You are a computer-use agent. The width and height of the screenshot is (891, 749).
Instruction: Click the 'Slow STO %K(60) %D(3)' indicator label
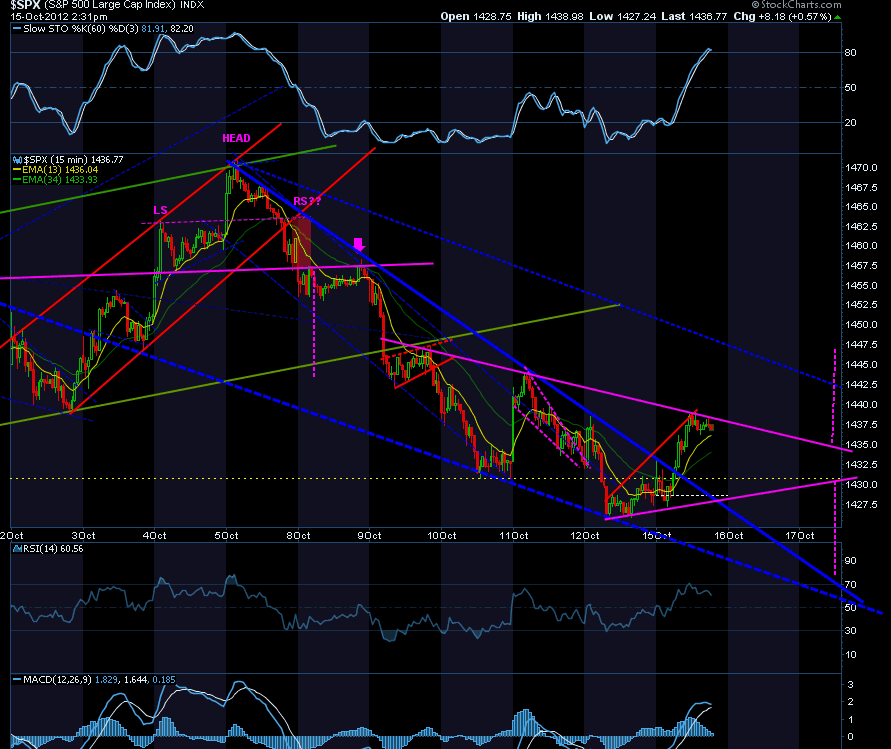pyautogui.click(x=81, y=28)
